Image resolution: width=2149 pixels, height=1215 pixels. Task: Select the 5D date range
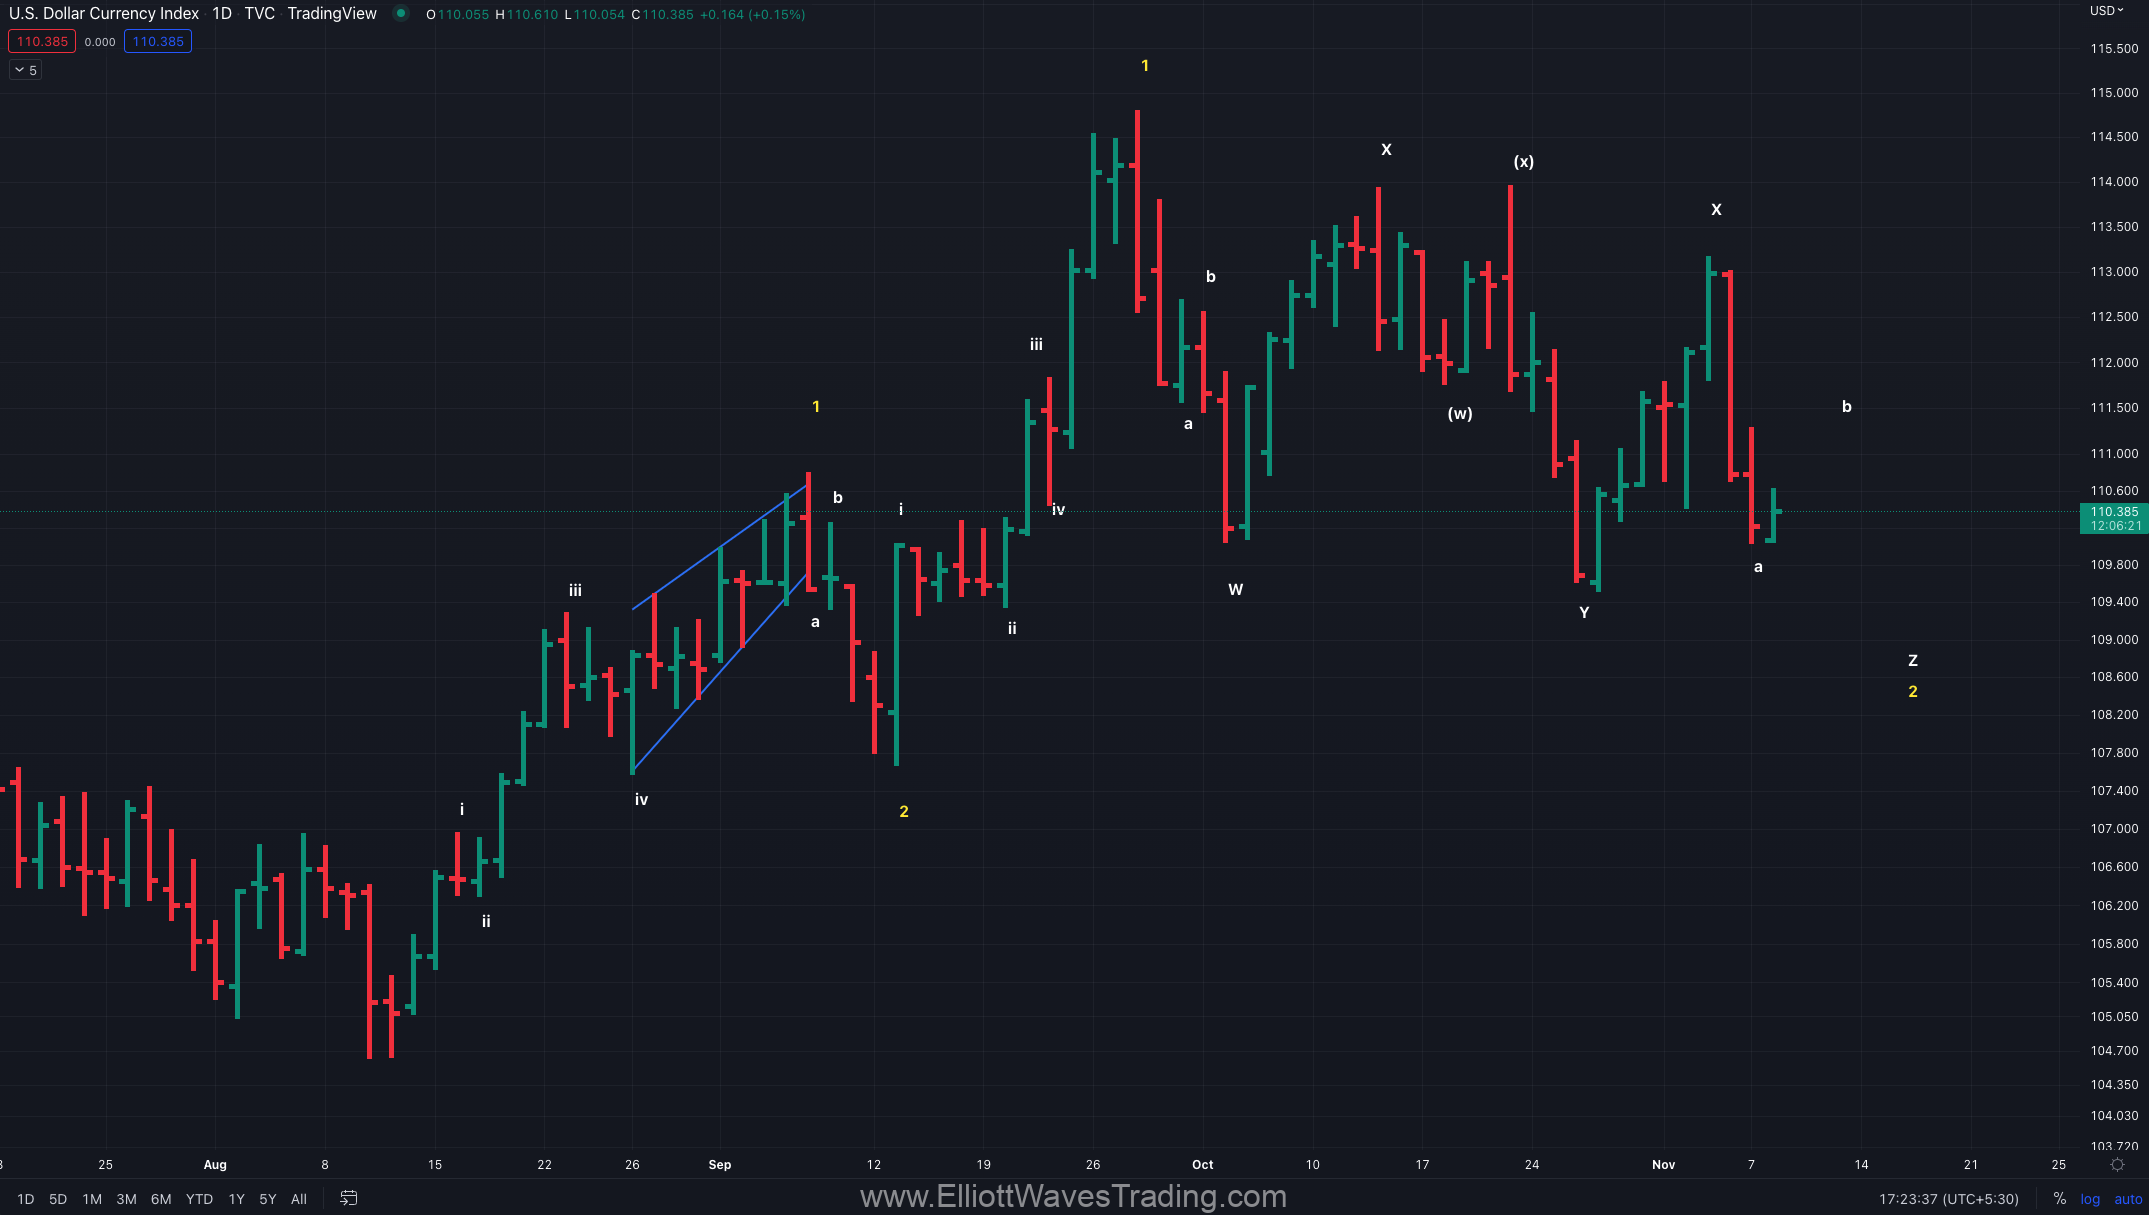click(x=58, y=1199)
